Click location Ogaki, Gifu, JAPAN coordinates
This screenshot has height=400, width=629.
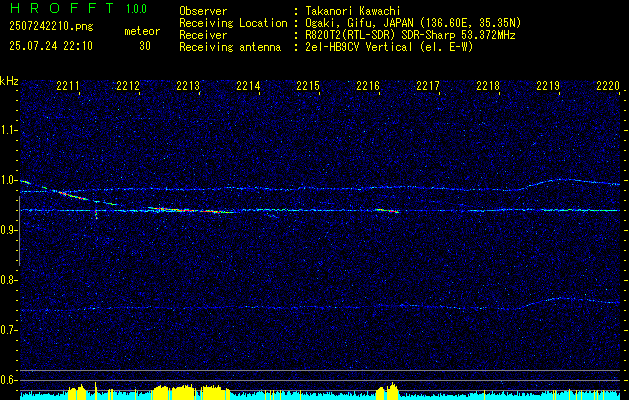413,23
